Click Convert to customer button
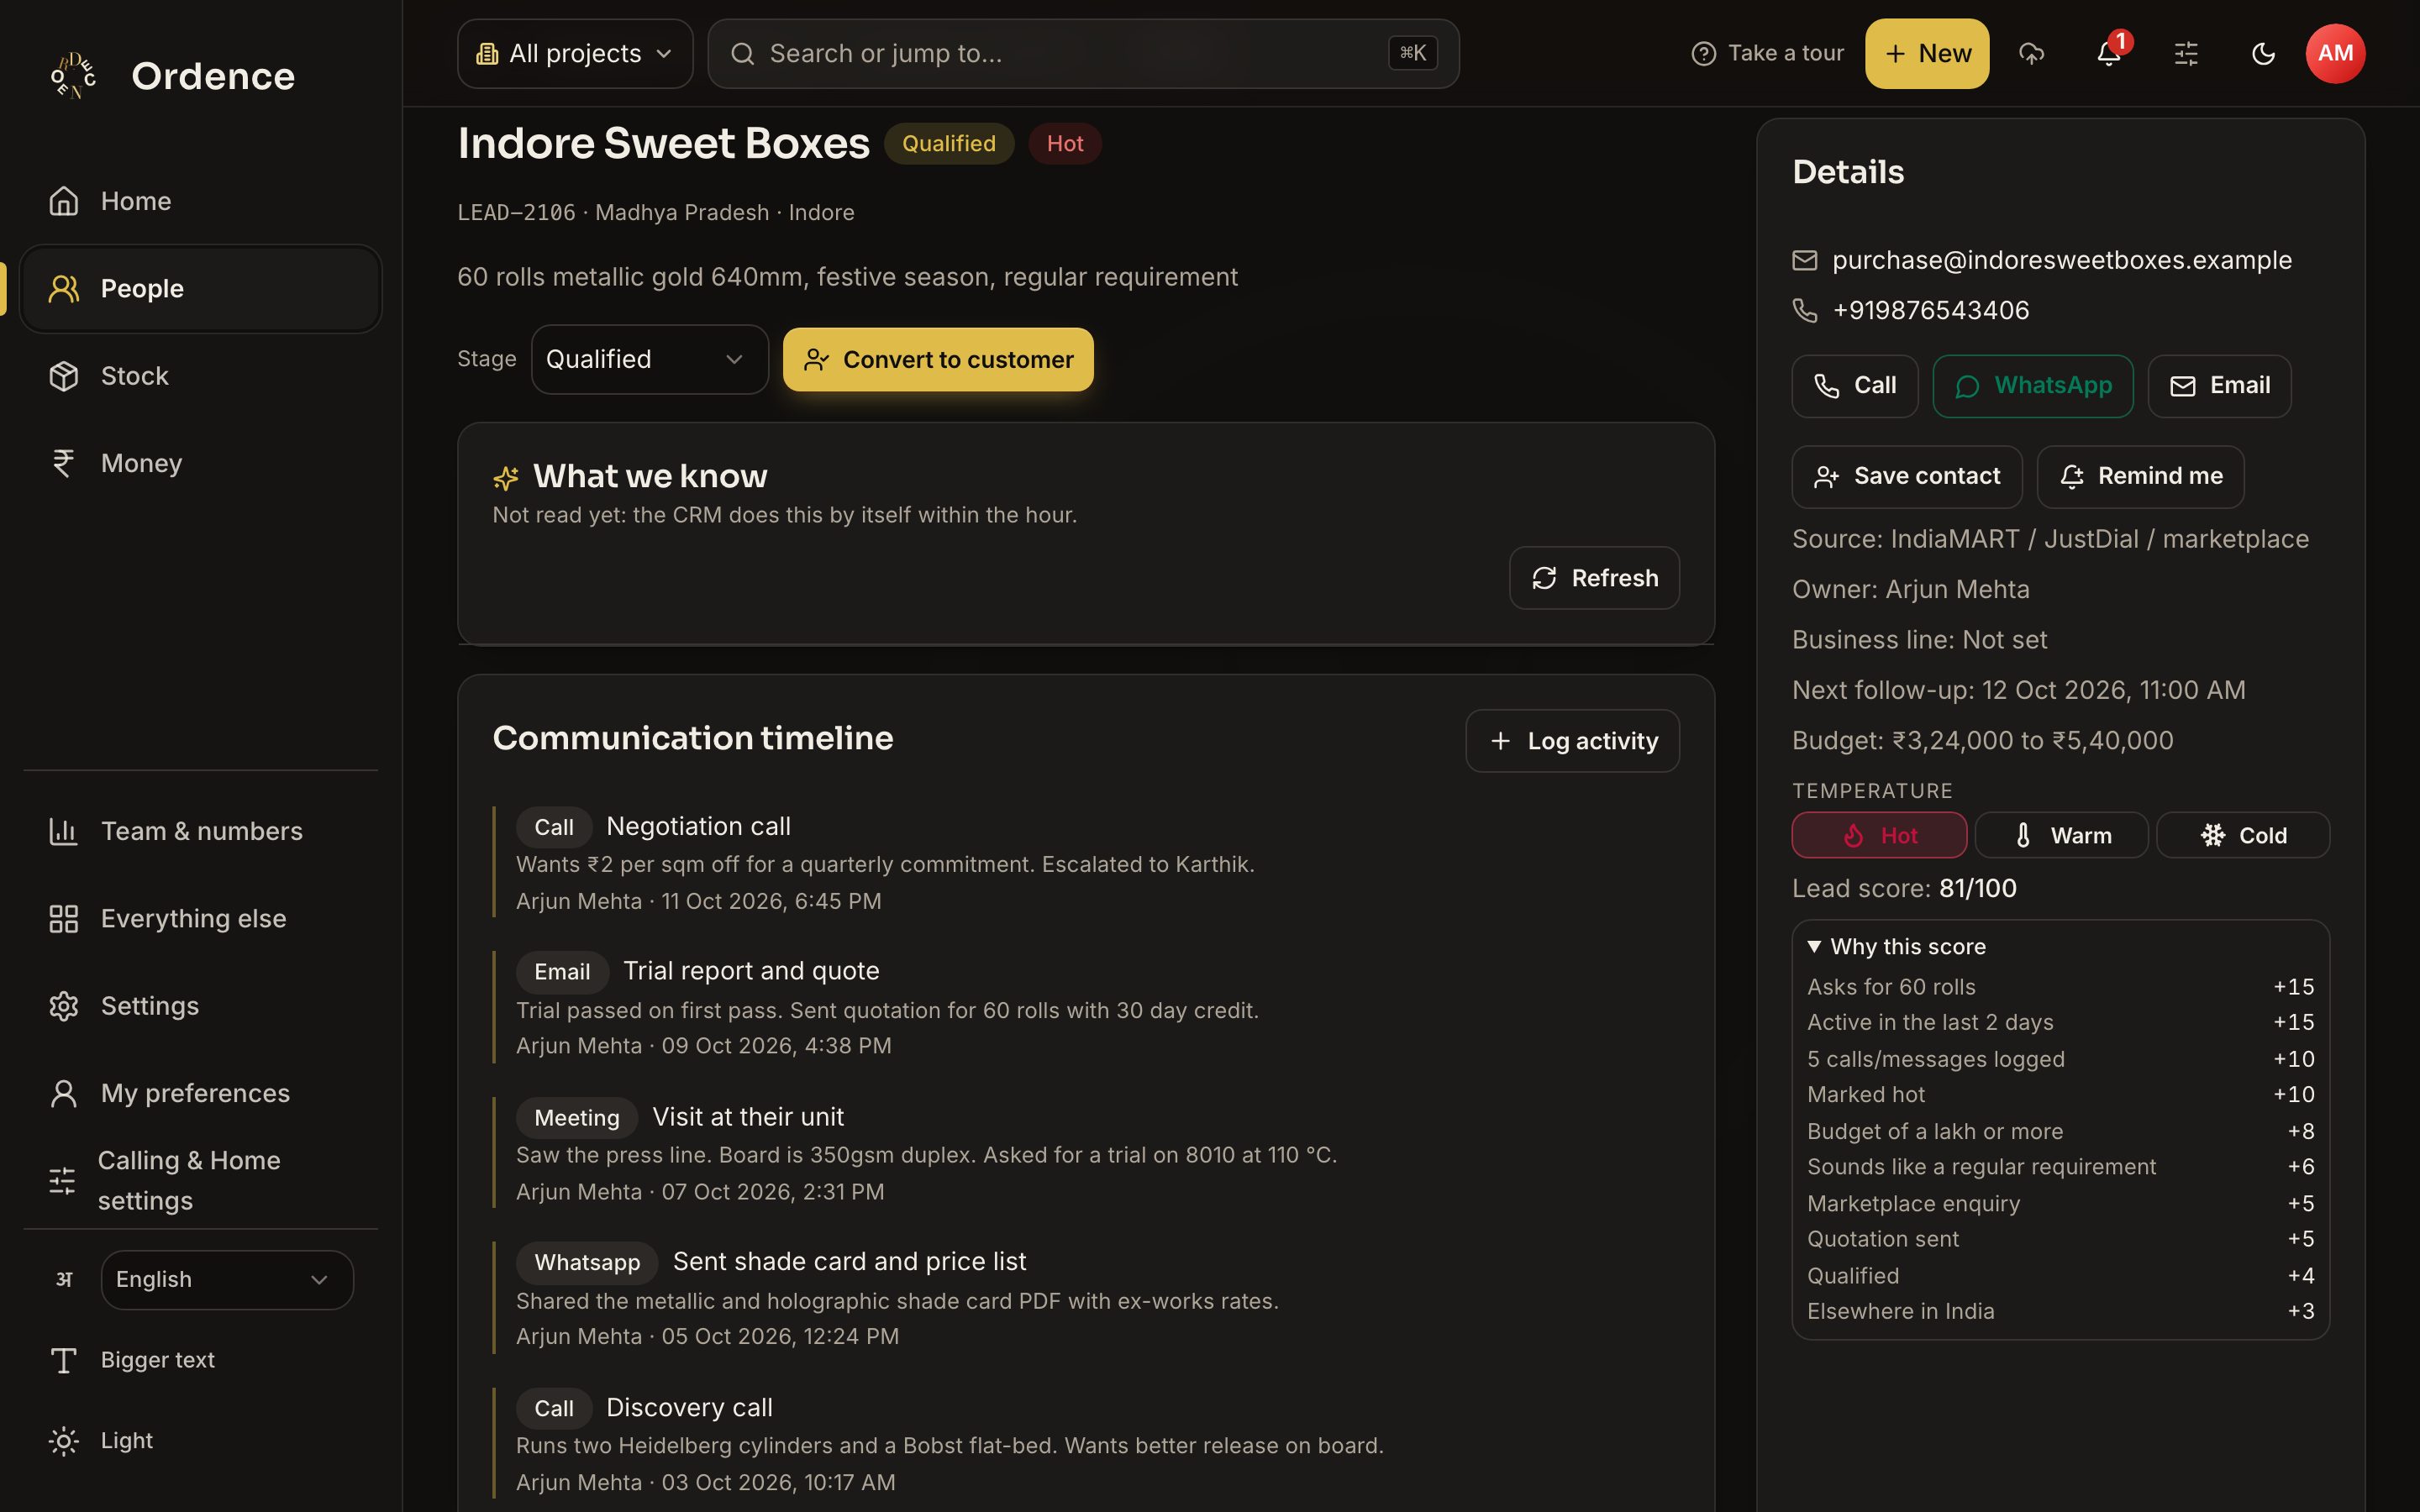This screenshot has height=1512, width=2420. (x=938, y=359)
